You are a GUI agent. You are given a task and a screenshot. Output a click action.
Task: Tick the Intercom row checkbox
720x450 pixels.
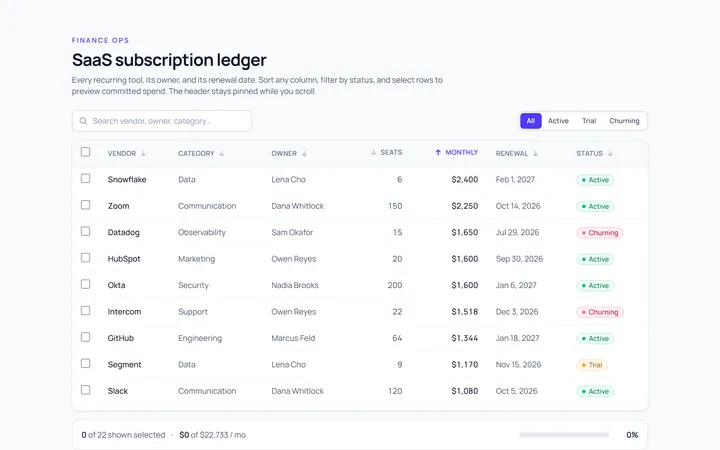click(85, 310)
